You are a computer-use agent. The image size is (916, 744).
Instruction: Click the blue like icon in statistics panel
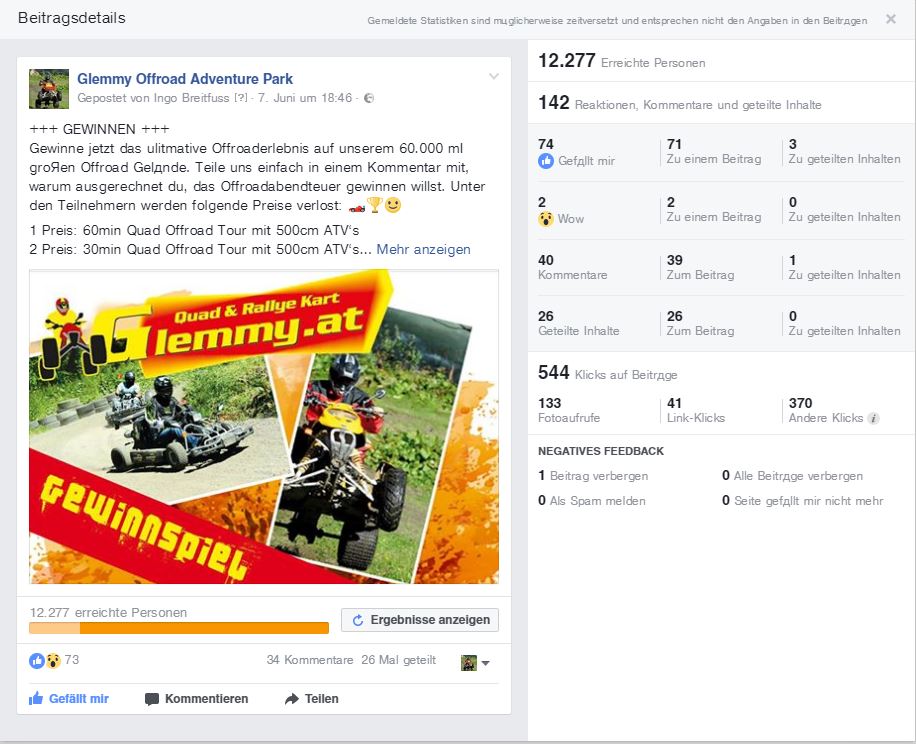pyautogui.click(x=546, y=161)
